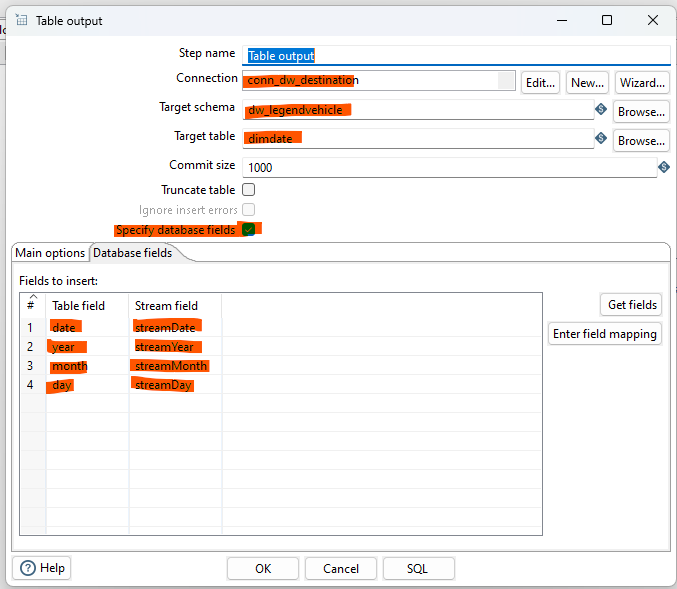The width and height of the screenshot is (677, 589).
Task: Open Help with the question mark button
Action: pyautogui.click(x=42, y=568)
